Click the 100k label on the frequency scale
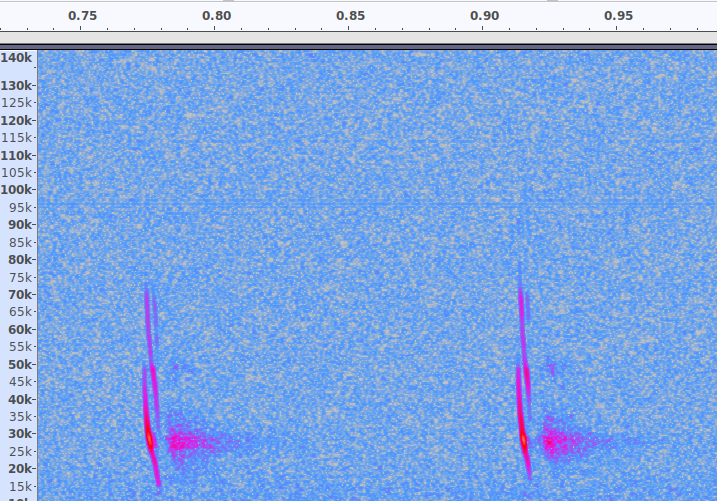 pos(17,190)
